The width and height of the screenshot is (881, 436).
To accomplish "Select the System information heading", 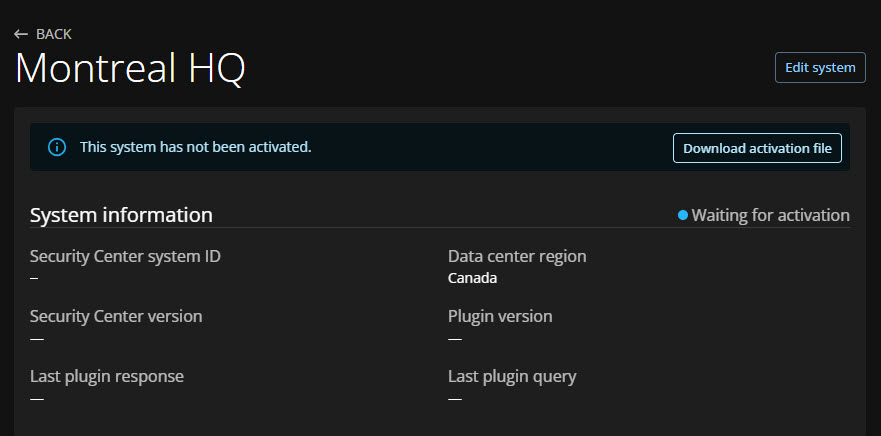I will point(121,215).
